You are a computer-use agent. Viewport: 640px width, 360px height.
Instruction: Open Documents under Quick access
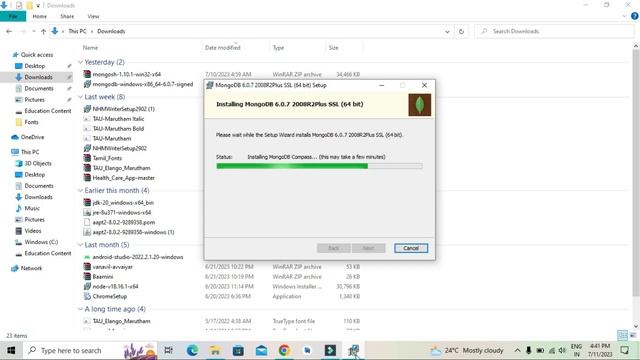click(39, 89)
